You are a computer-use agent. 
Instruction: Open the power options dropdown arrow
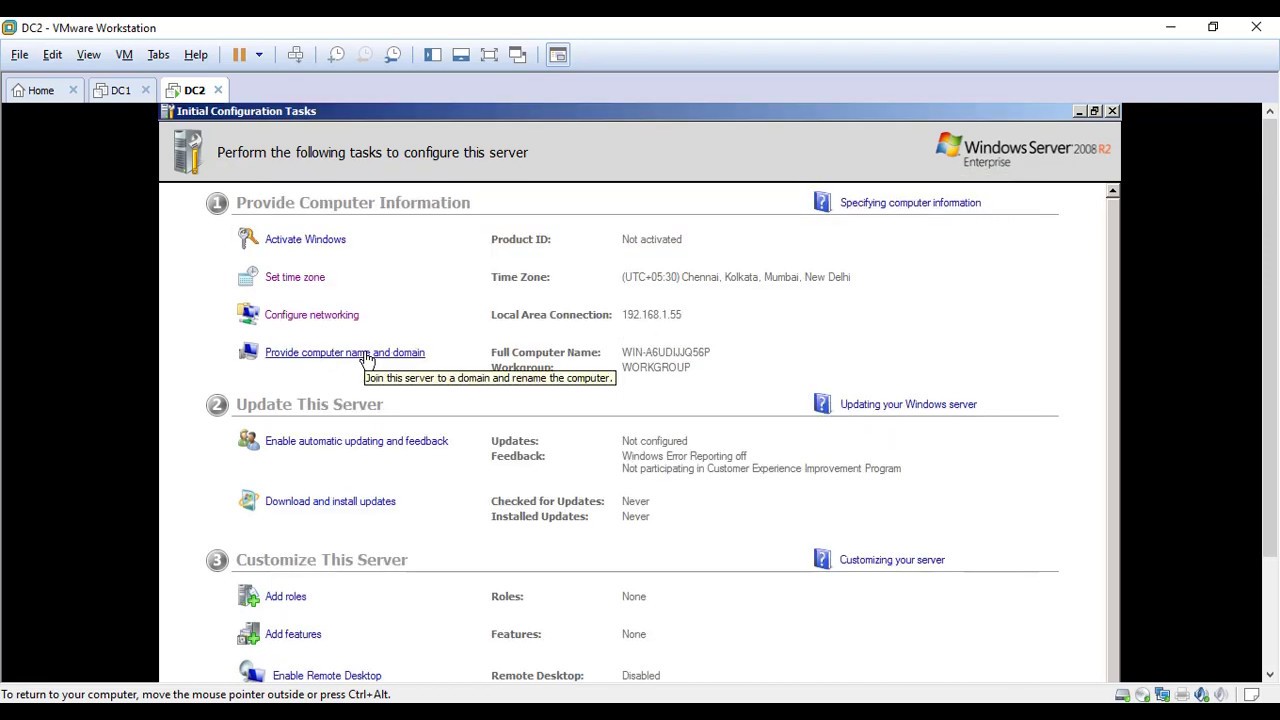click(x=259, y=55)
